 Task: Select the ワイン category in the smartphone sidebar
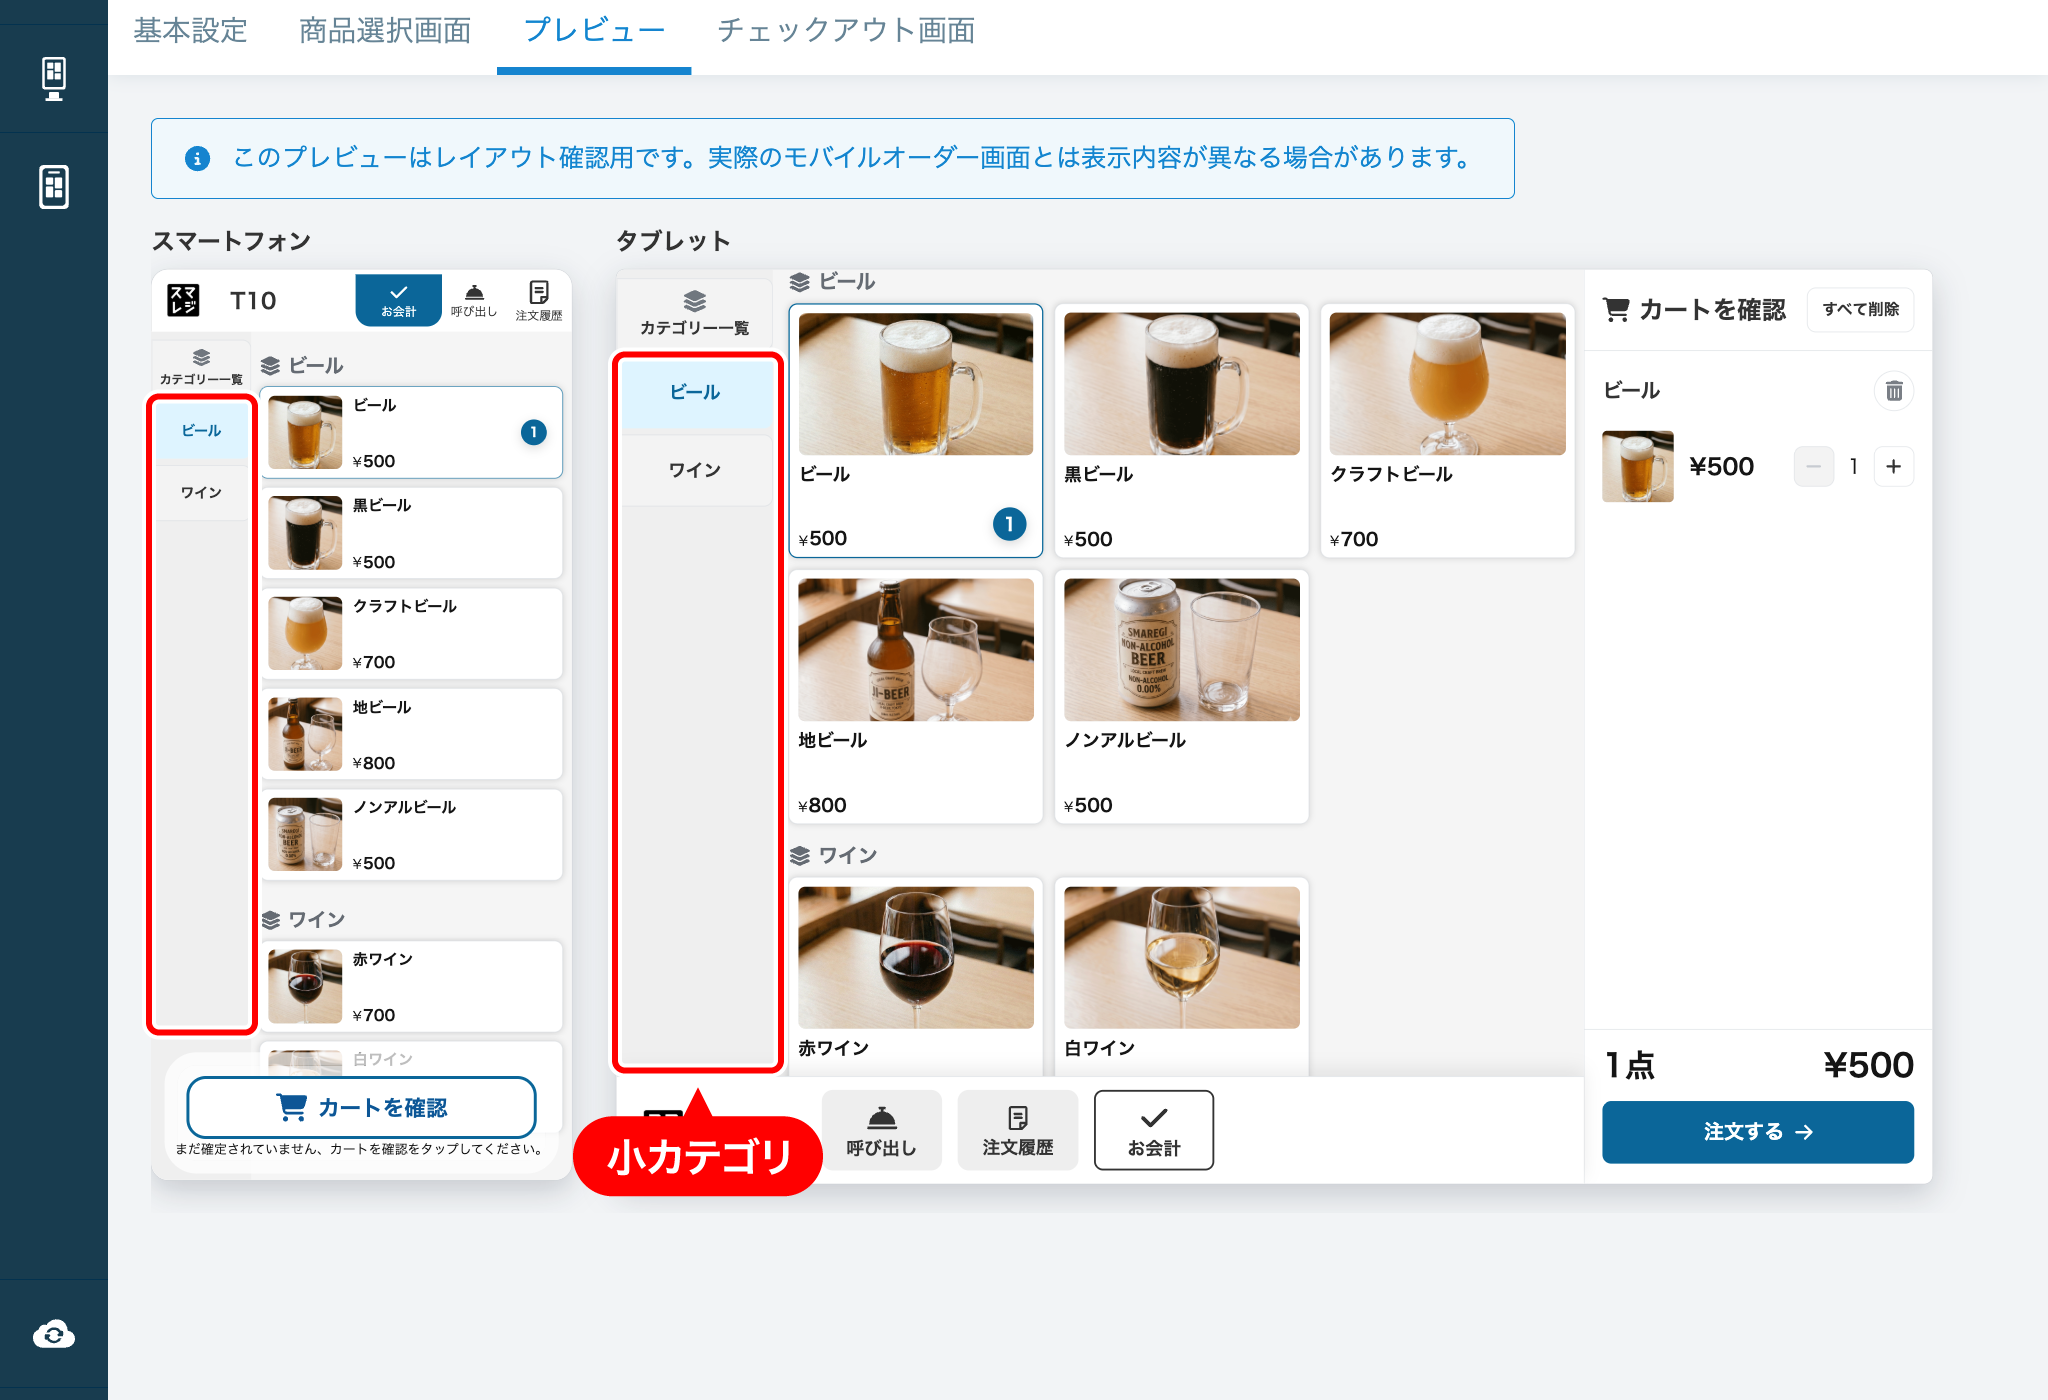pyautogui.click(x=201, y=492)
